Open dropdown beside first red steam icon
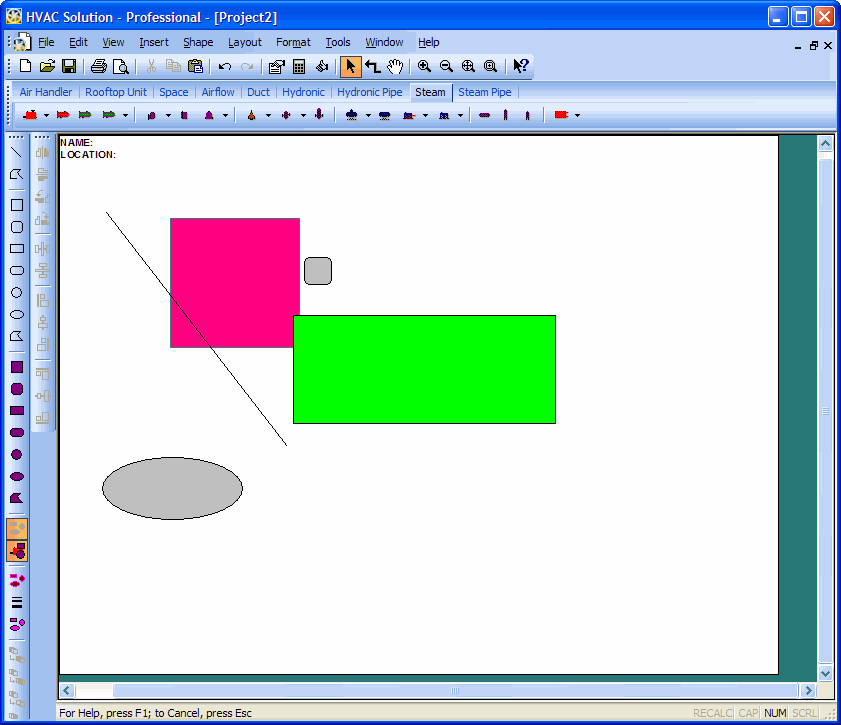The image size is (841, 725). 46,115
